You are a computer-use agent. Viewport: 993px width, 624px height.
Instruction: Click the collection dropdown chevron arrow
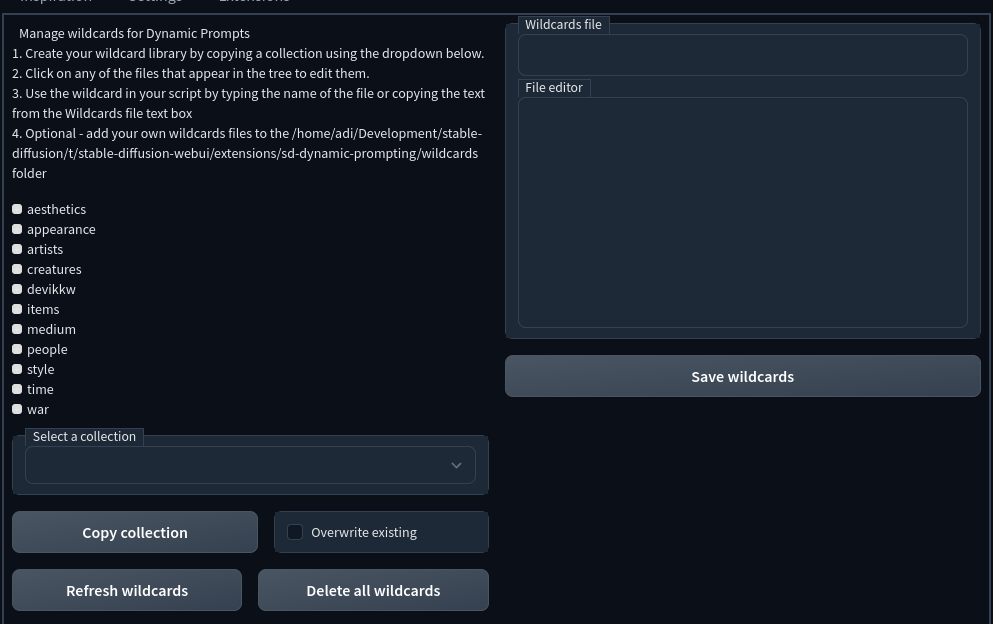(x=456, y=465)
